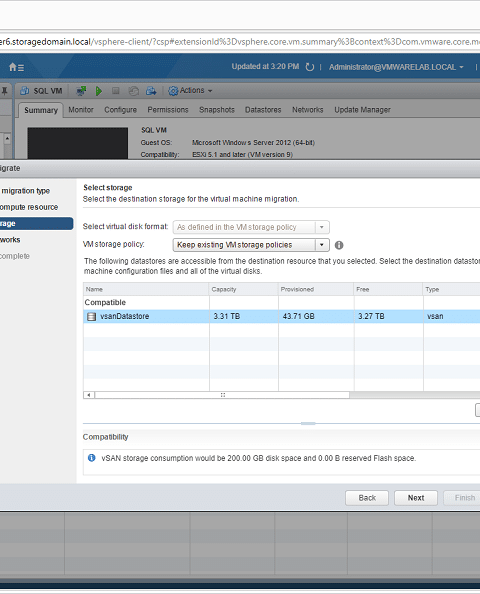Viewport: 480px width, 594px height.
Task: Open the Configure tab
Action: click(120, 110)
